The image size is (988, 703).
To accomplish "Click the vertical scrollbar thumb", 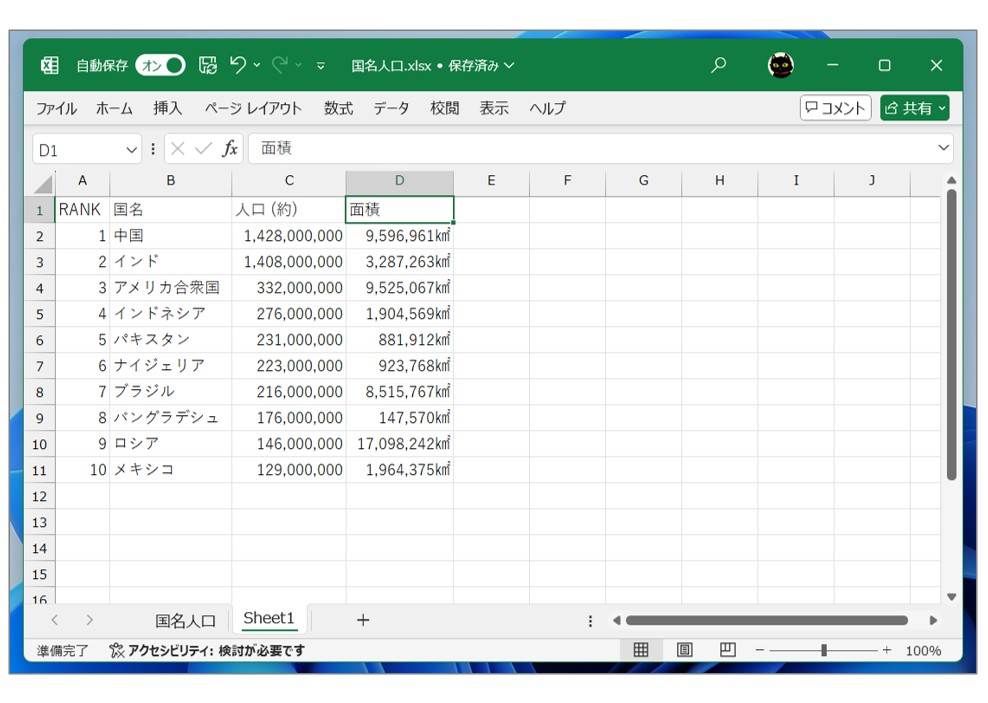I will click(951, 335).
